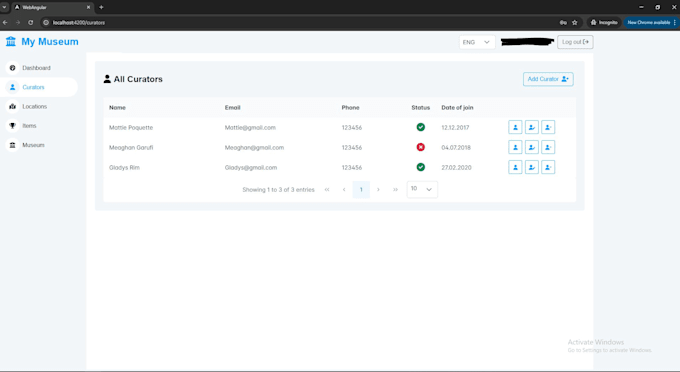Go back using the browser back arrow
Image resolution: width=680 pixels, height=372 pixels.
tap(5, 23)
